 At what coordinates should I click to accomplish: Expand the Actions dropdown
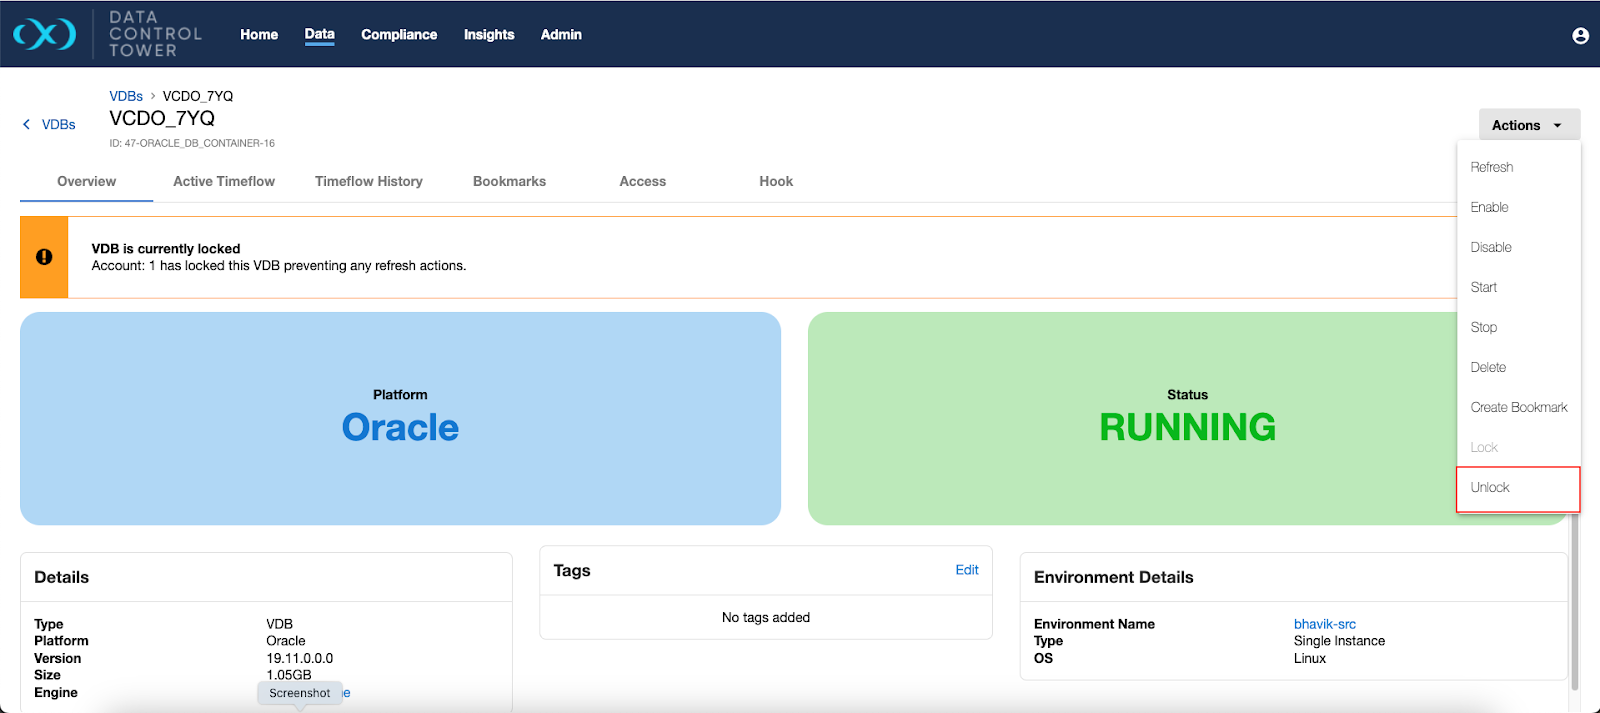[x=1528, y=125]
